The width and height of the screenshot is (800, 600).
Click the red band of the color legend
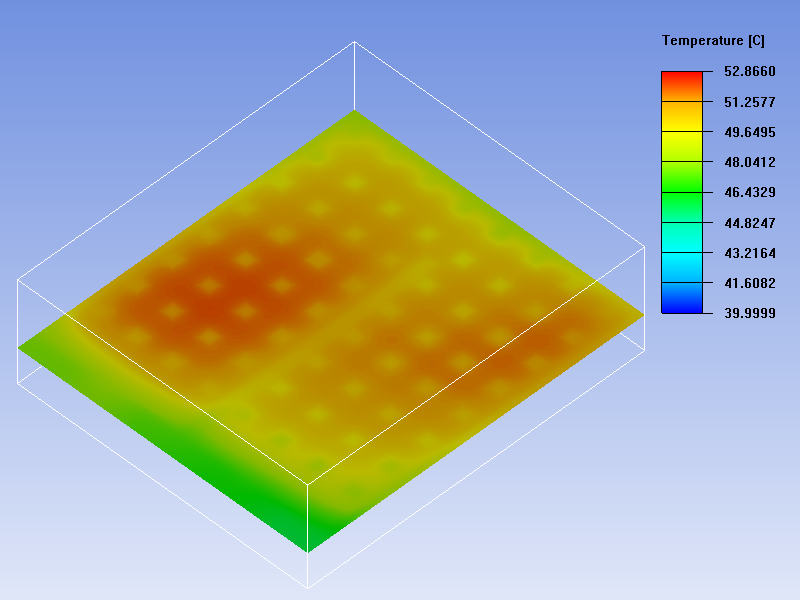coord(682,86)
